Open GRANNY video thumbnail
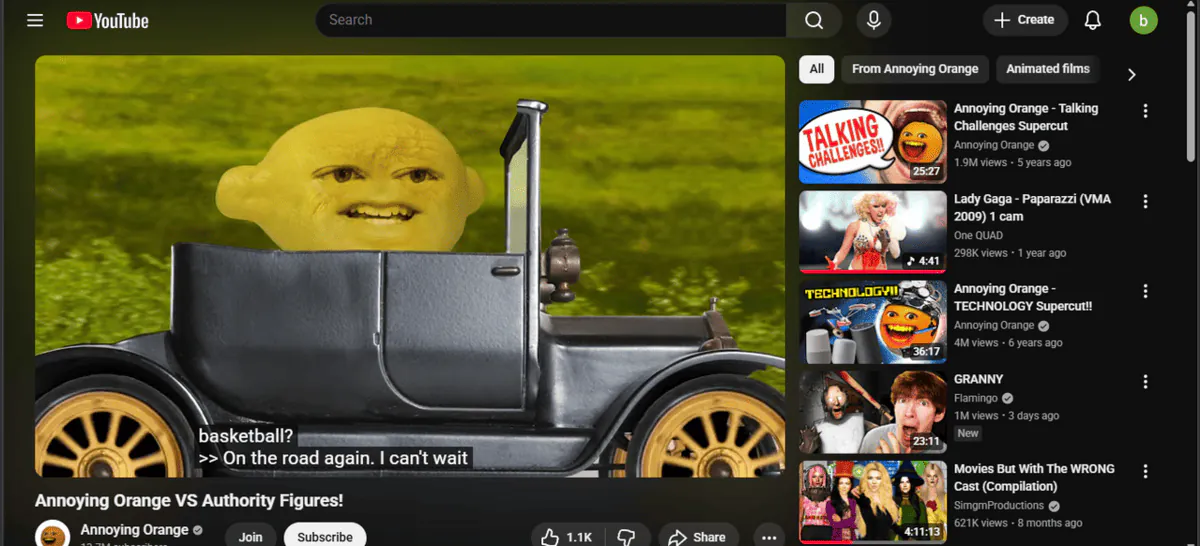The width and height of the screenshot is (1200, 546). pos(873,412)
